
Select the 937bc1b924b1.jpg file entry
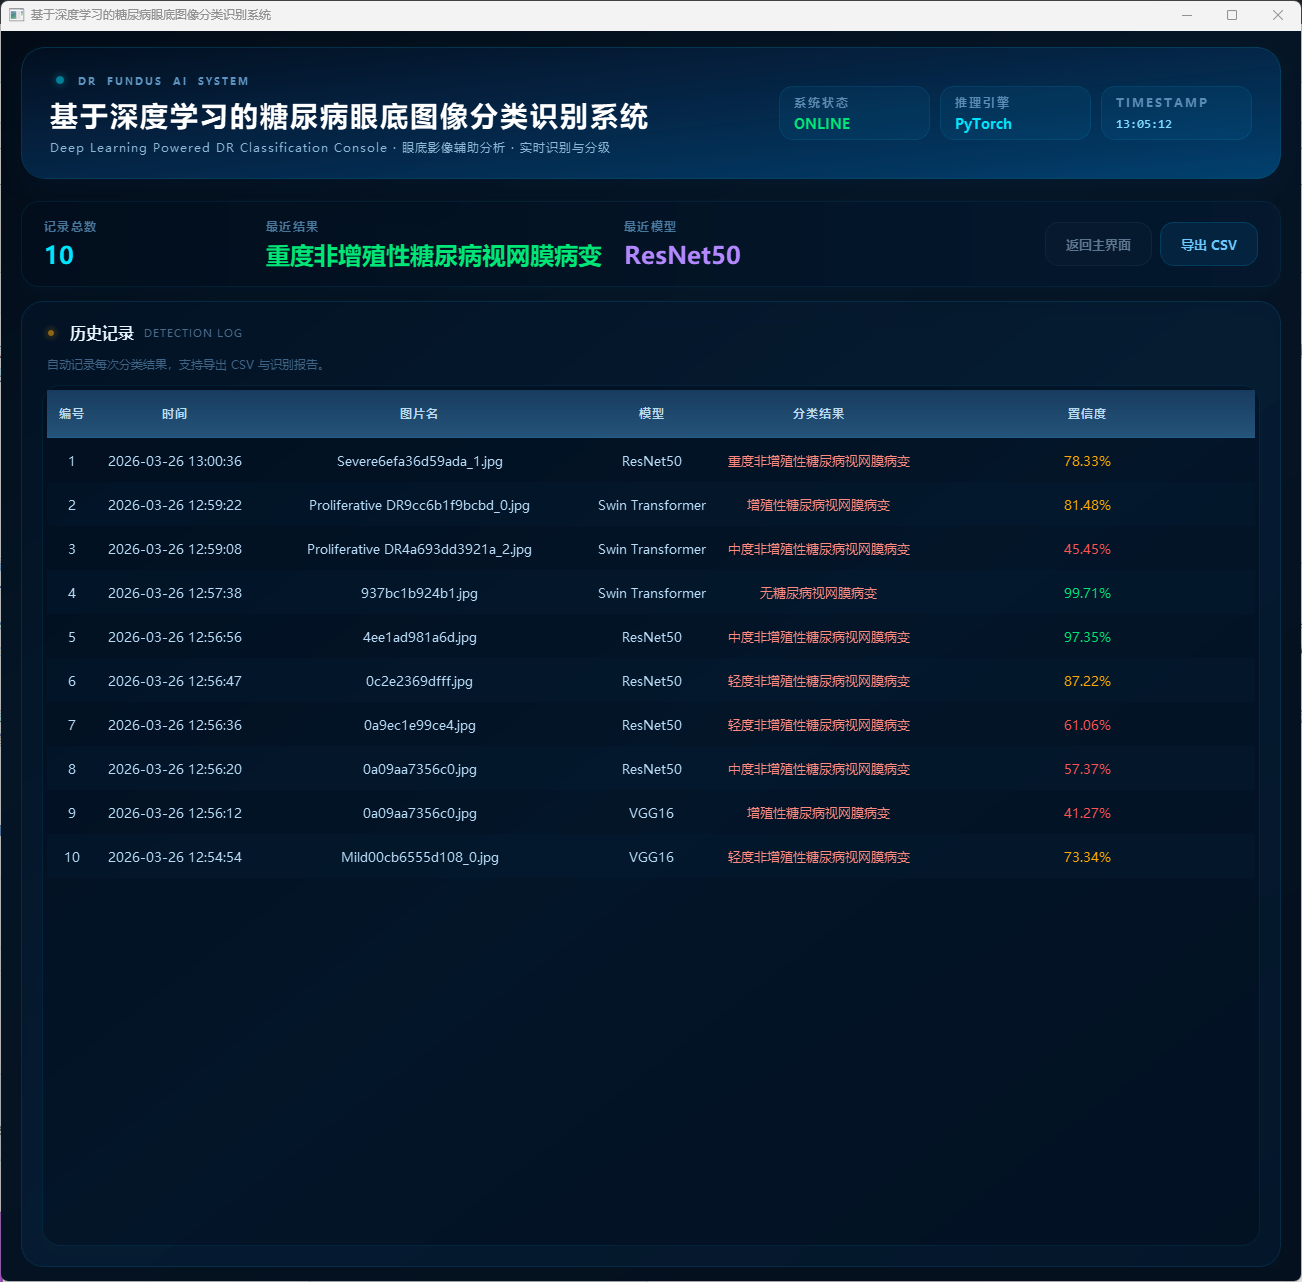pos(419,593)
